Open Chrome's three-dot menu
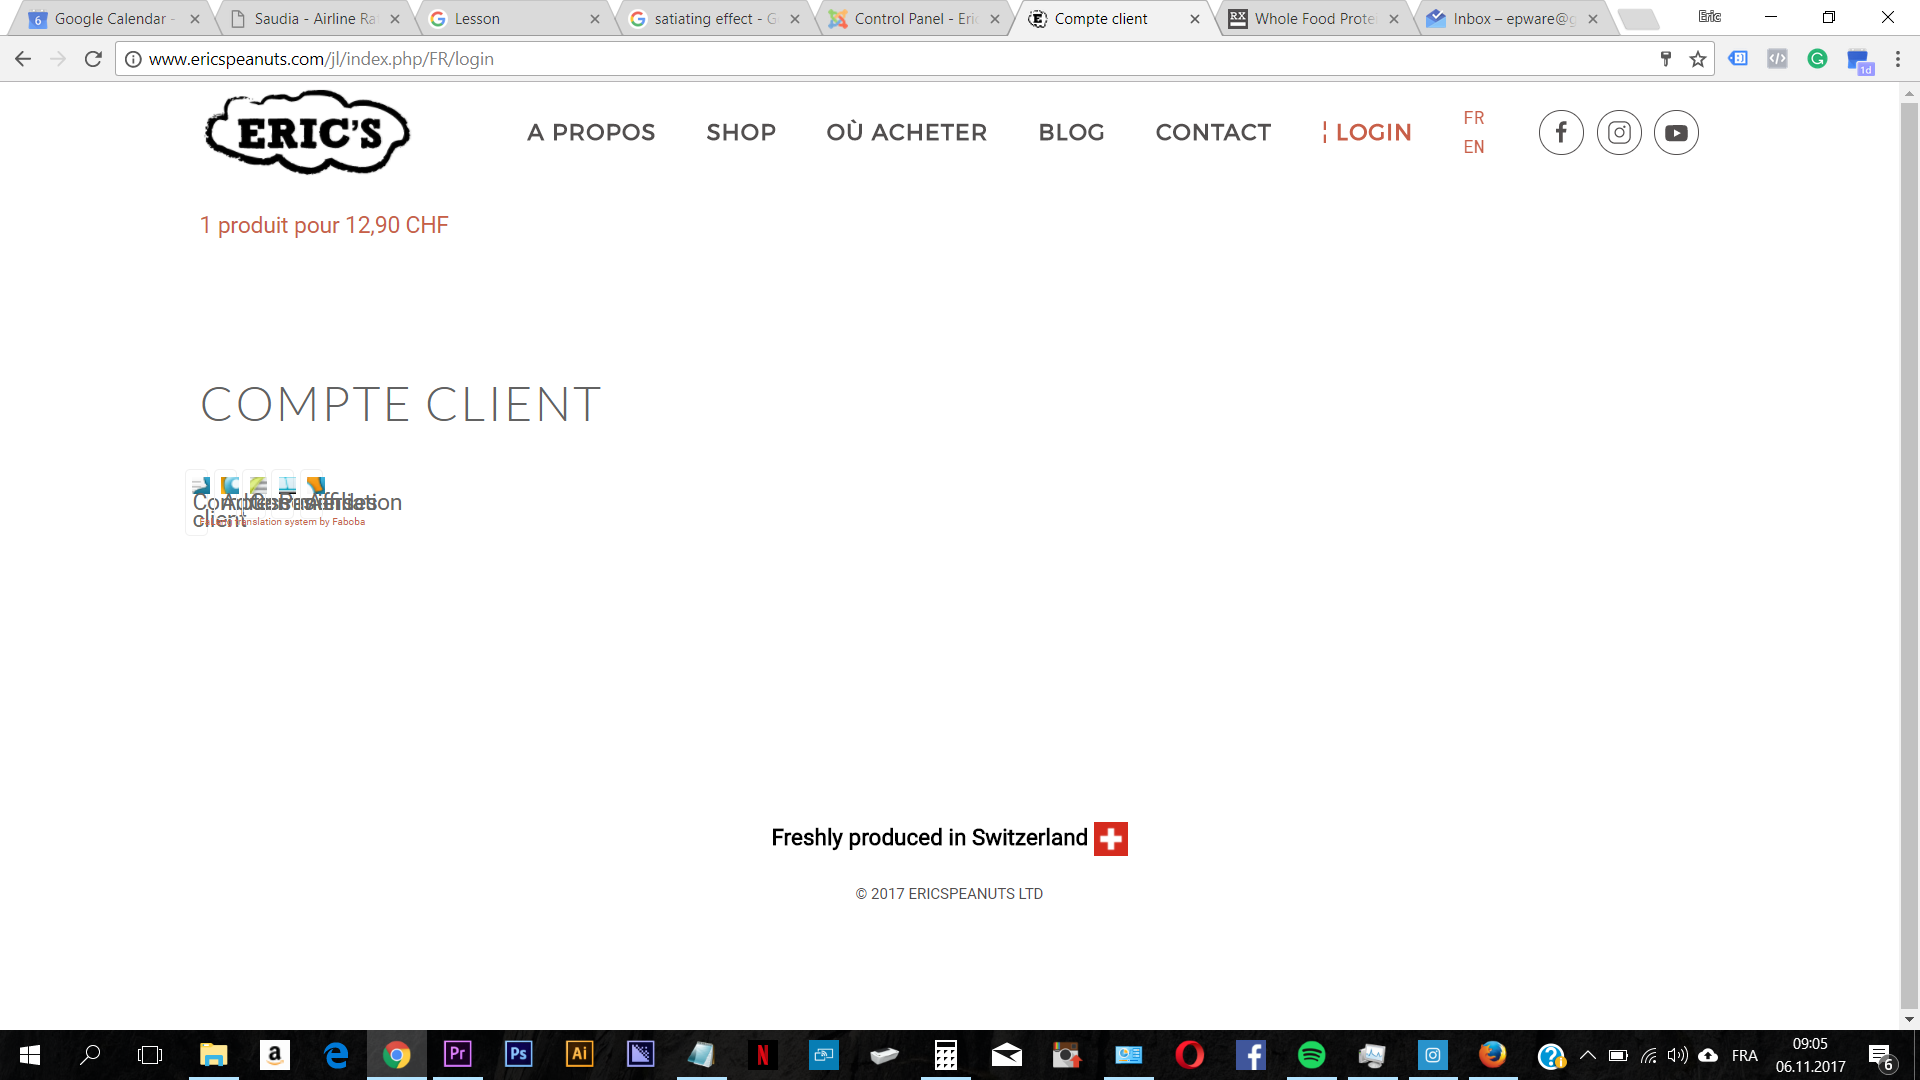Viewport: 1920px width, 1080px height. coord(1897,59)
